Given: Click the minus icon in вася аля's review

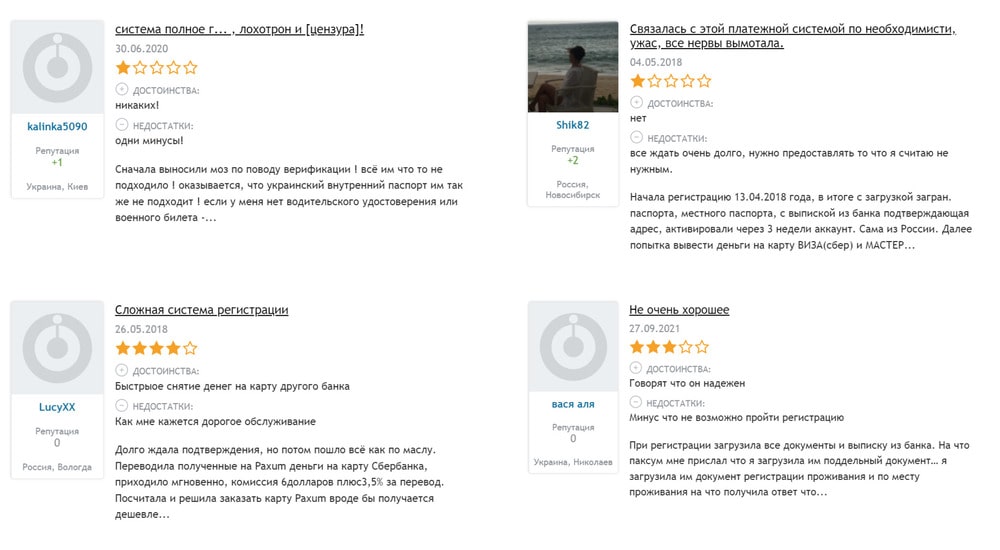Looking at the screenshot, I should click(x=636, y=403).
